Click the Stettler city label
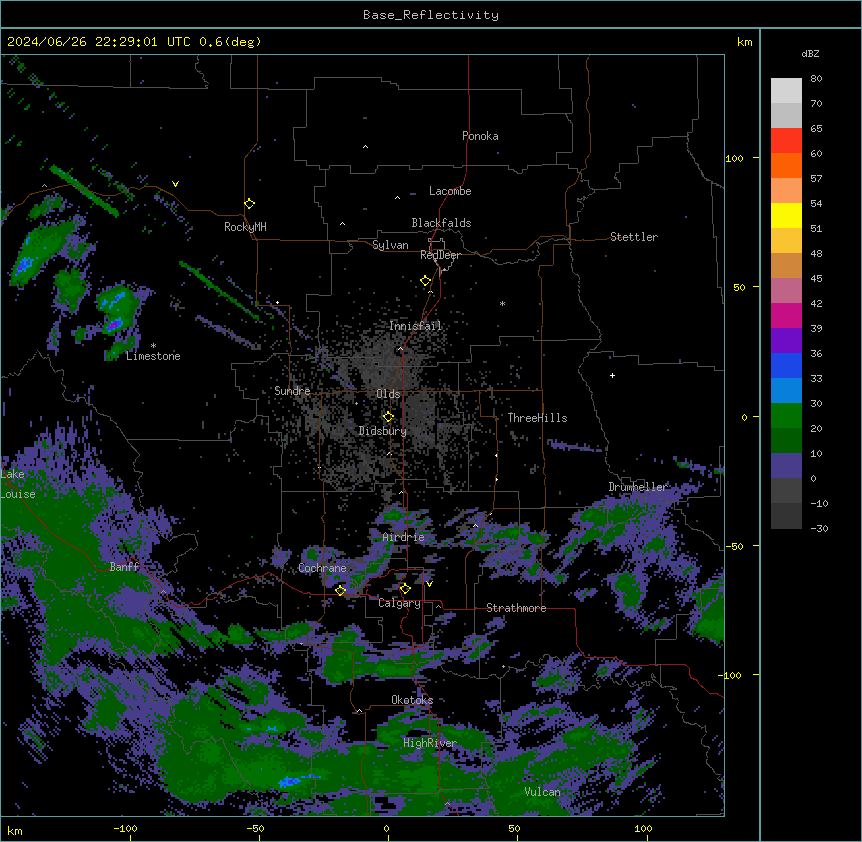 click(x=634, y=237)
